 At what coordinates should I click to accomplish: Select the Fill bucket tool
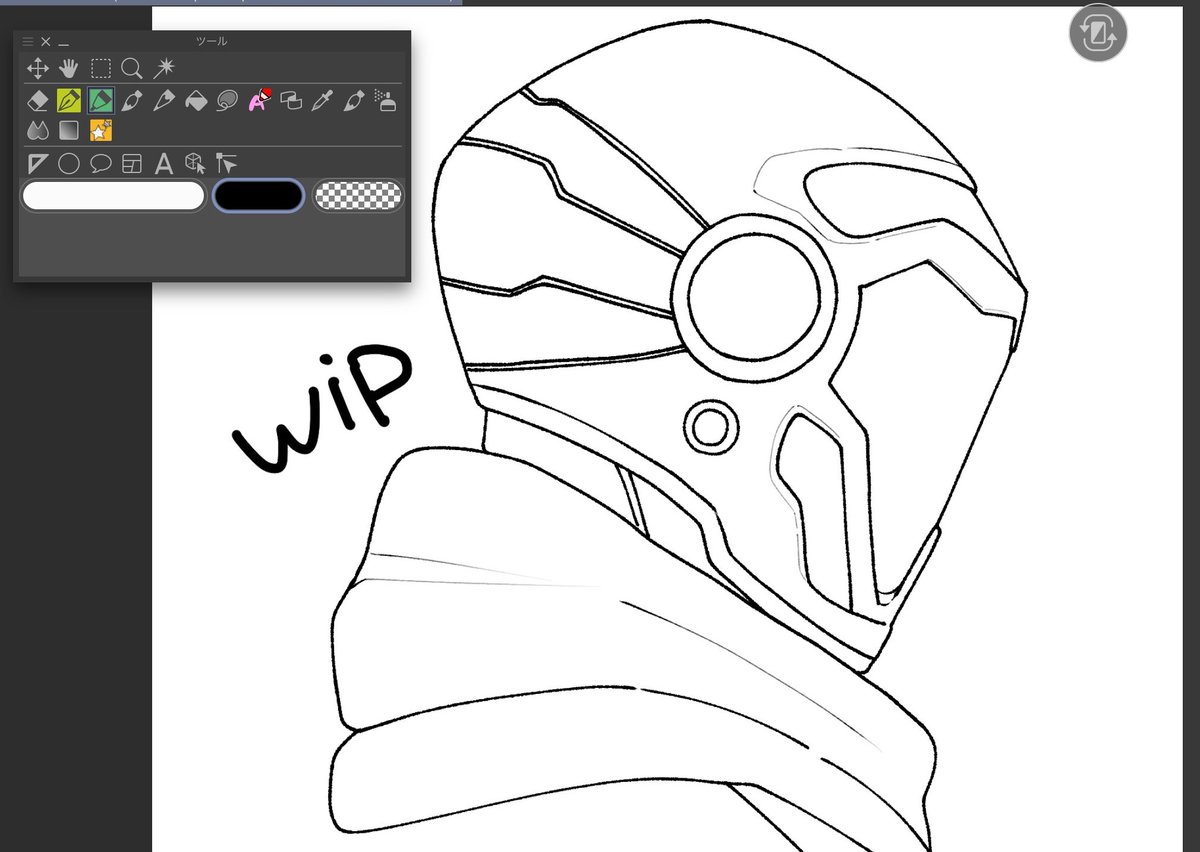[x=196, y=100]
